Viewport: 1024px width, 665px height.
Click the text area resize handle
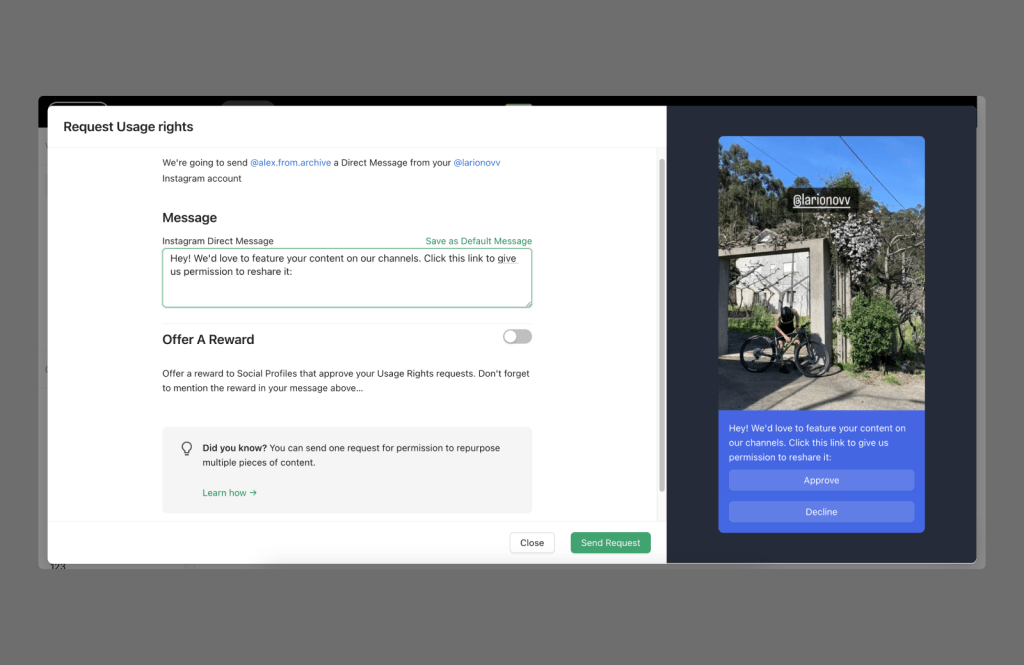[x=528, y=303]
